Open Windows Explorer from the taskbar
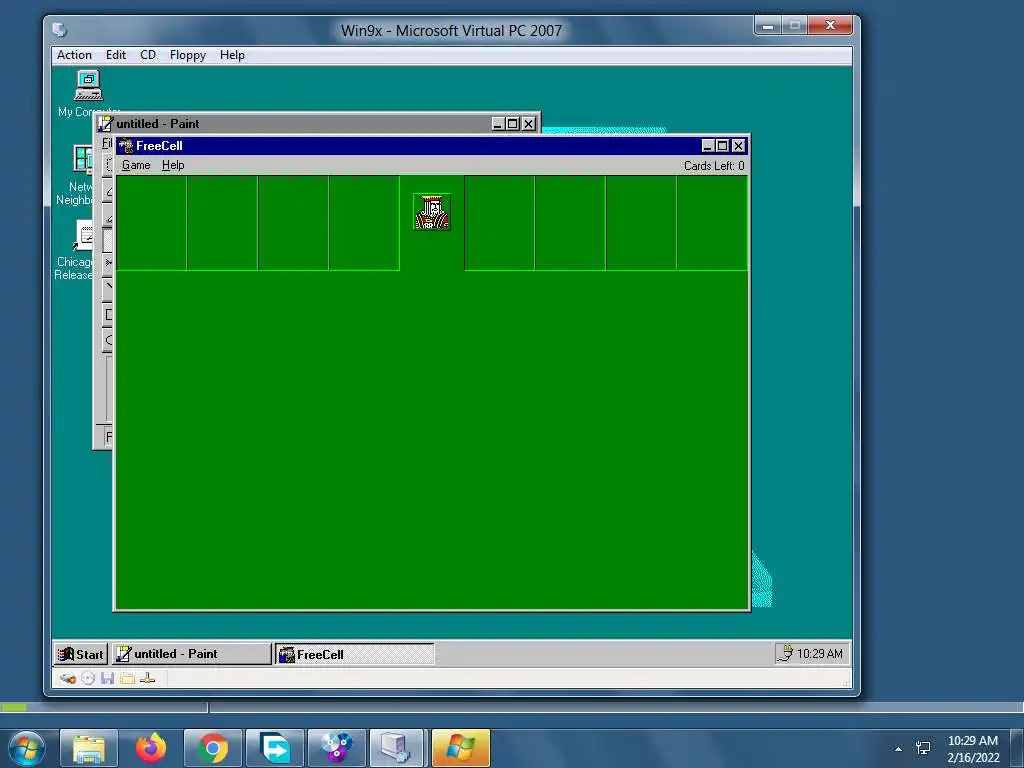The height and width of the screenshot is (768, 1024). click(x=89, y=748)
